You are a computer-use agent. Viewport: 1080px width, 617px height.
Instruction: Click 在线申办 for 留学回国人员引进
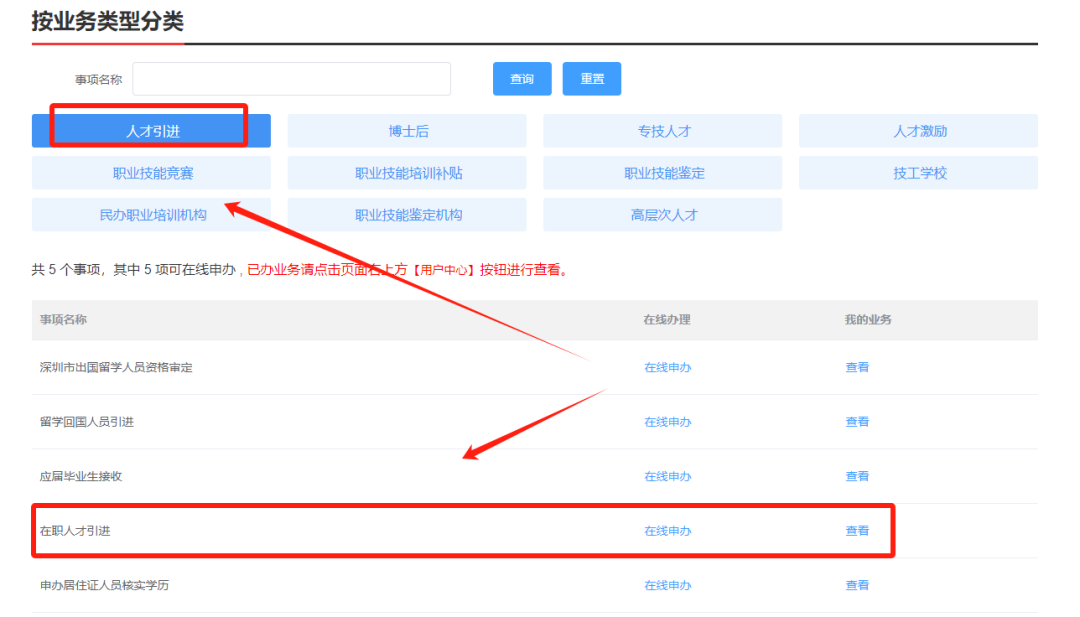667,421
